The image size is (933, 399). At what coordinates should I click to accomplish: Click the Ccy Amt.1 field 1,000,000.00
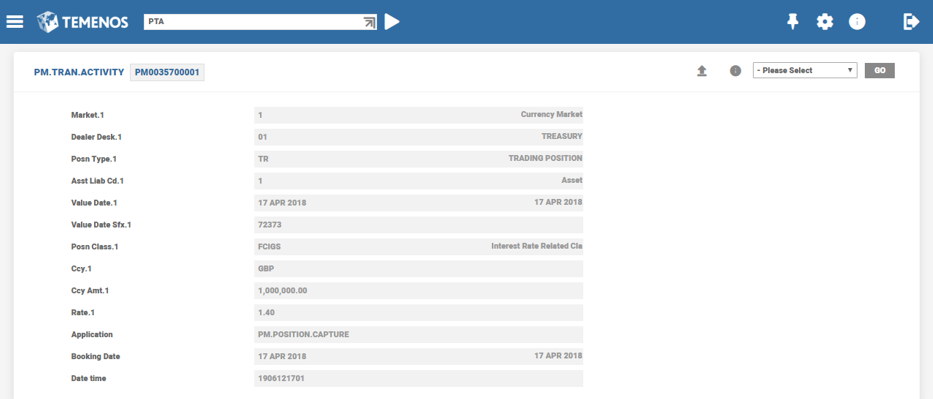418,291
